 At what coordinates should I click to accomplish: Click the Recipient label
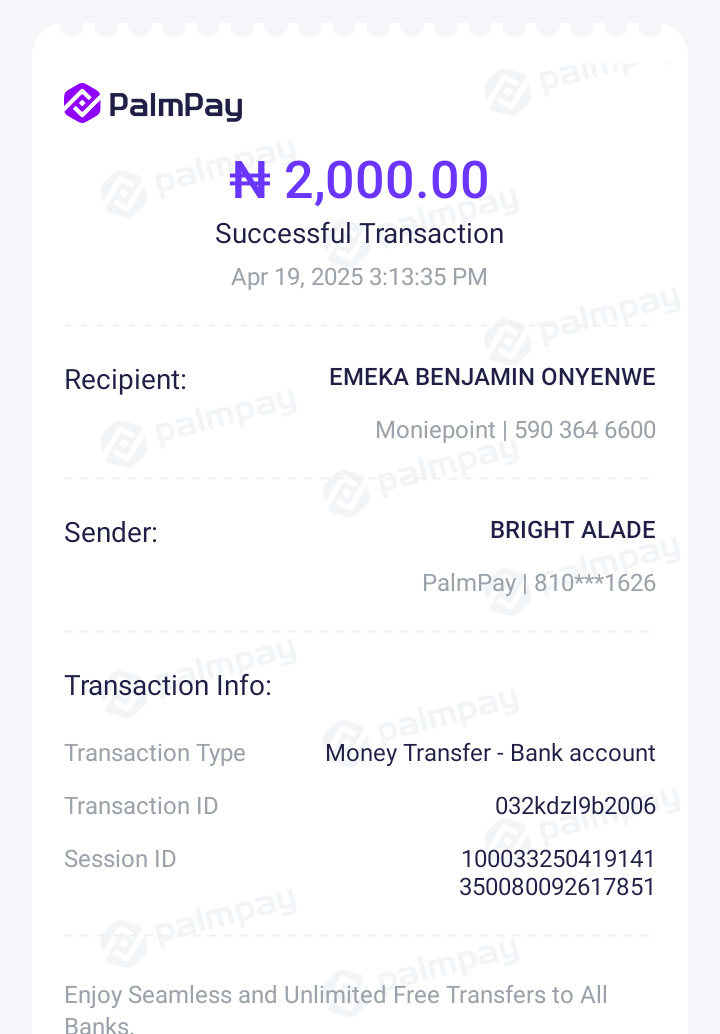tap(125, 380)
